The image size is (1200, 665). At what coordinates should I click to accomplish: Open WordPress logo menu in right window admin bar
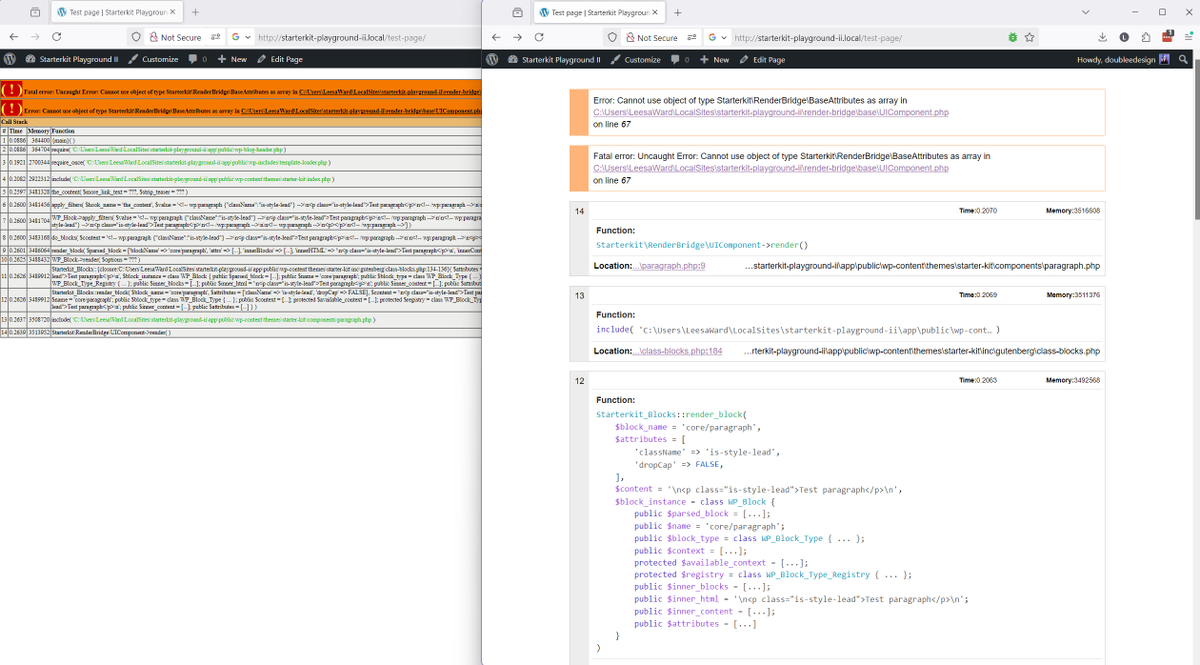[x=492, y=59]
